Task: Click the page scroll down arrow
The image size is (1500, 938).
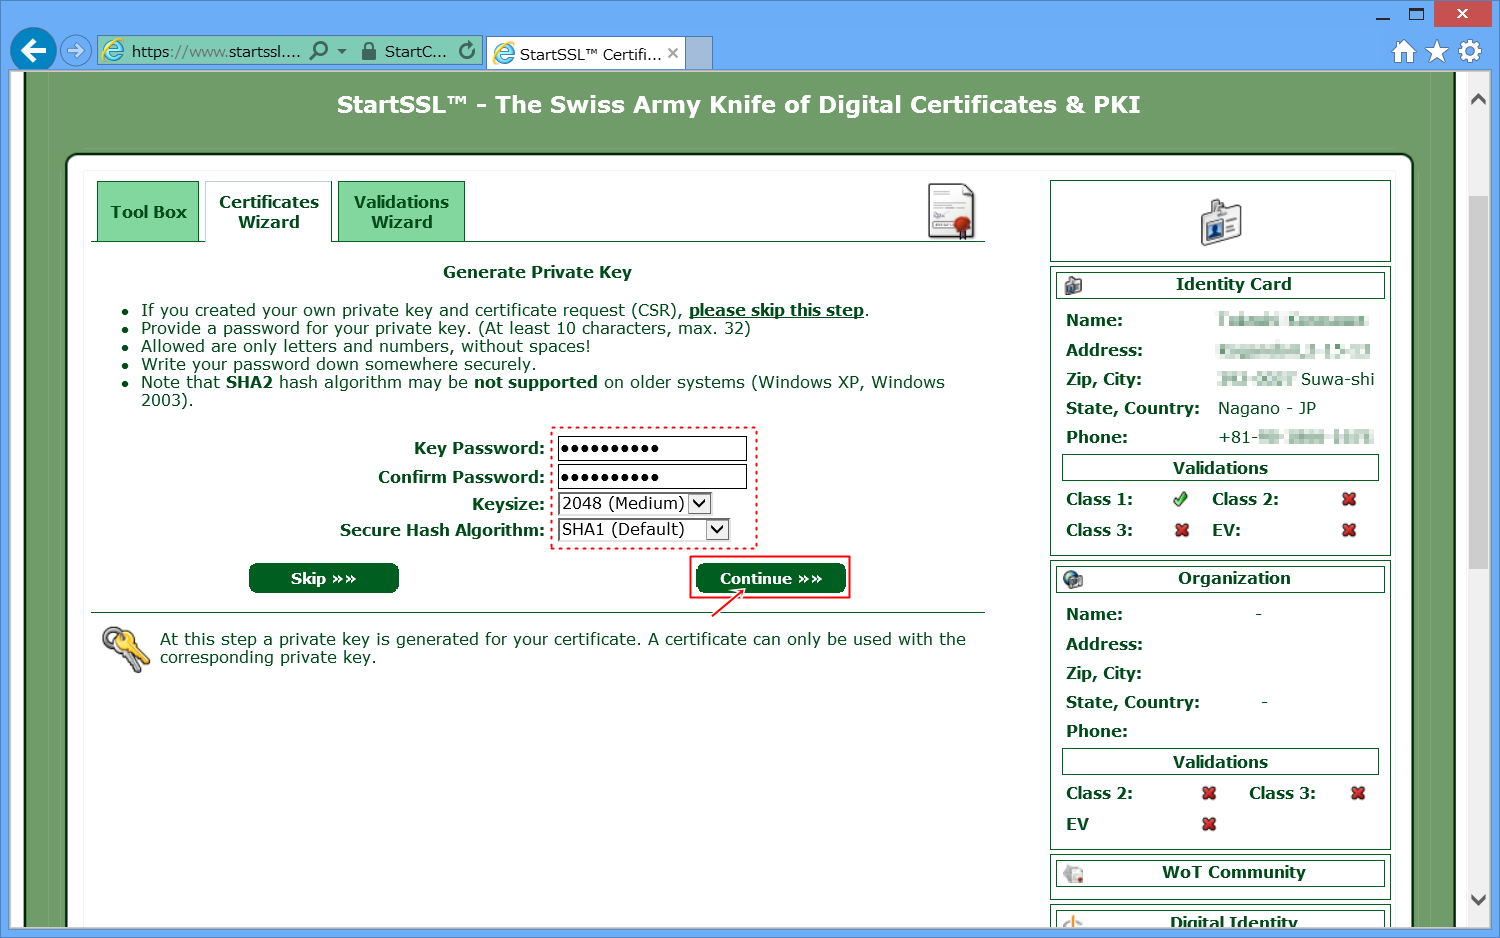Action: pos(1478,899)
